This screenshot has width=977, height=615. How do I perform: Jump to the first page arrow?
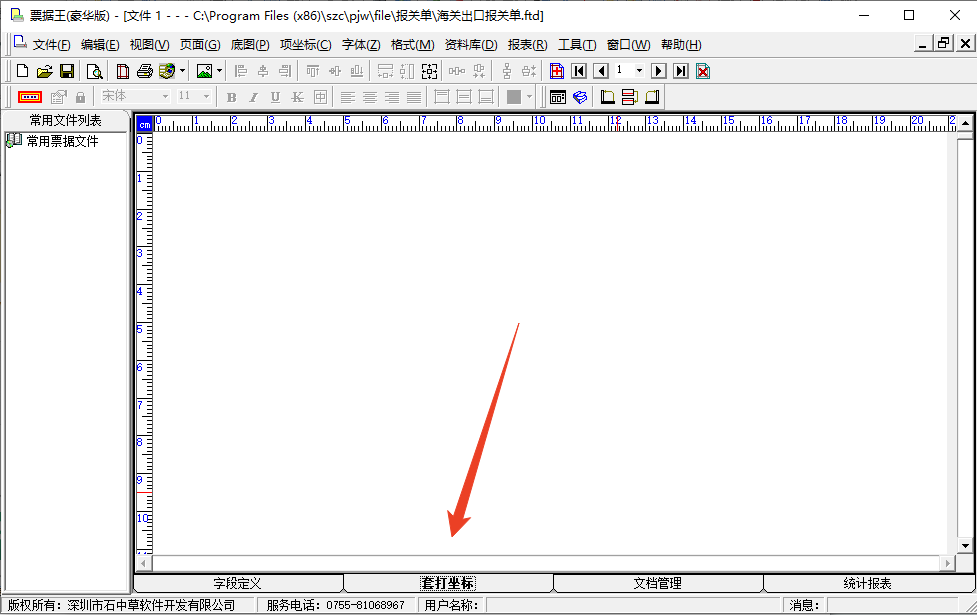click(579, 71)
